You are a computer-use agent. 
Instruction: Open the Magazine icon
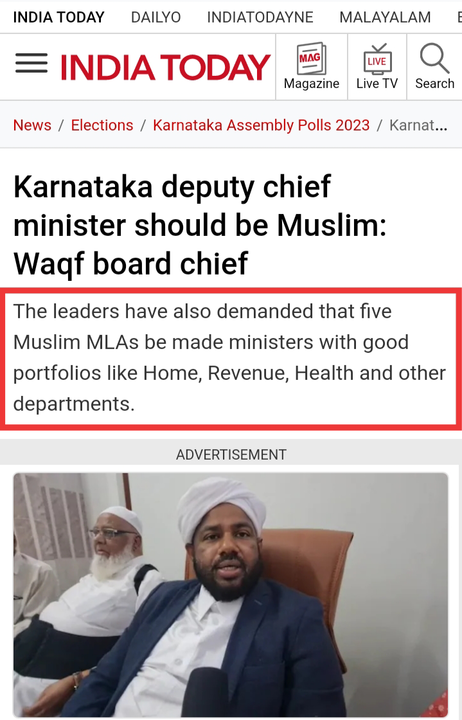point(311,58)
